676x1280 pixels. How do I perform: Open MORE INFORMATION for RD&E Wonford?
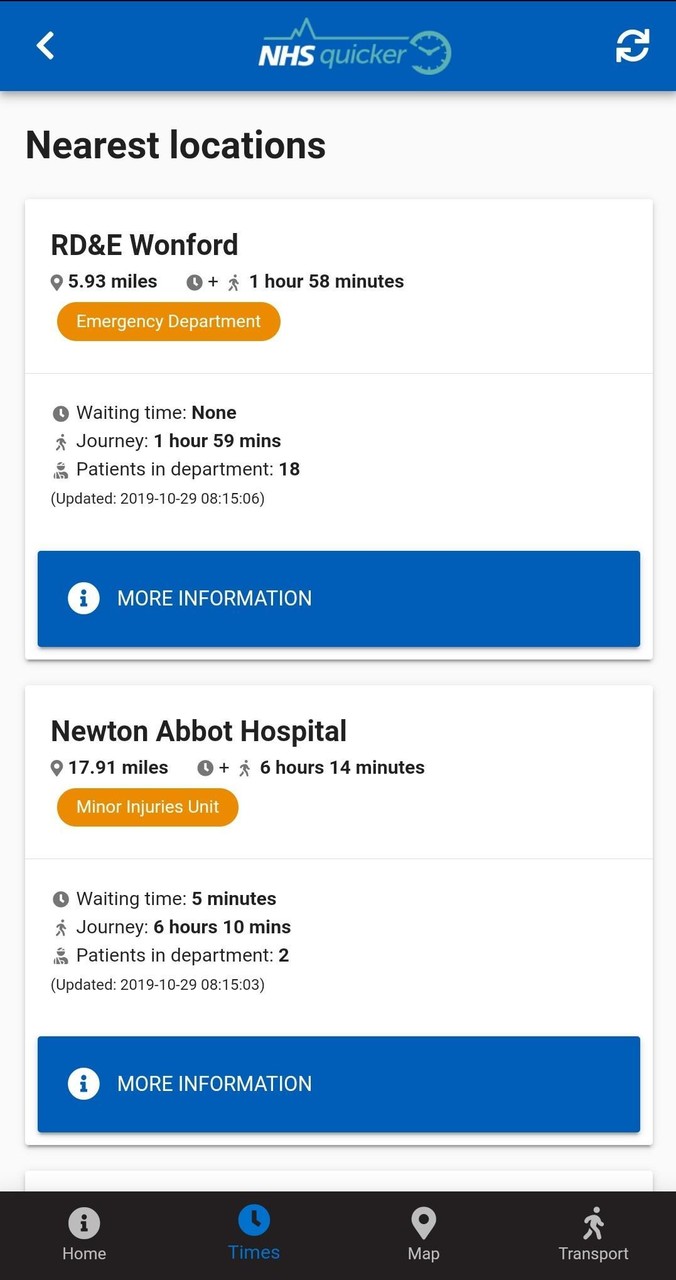point(338,598)
